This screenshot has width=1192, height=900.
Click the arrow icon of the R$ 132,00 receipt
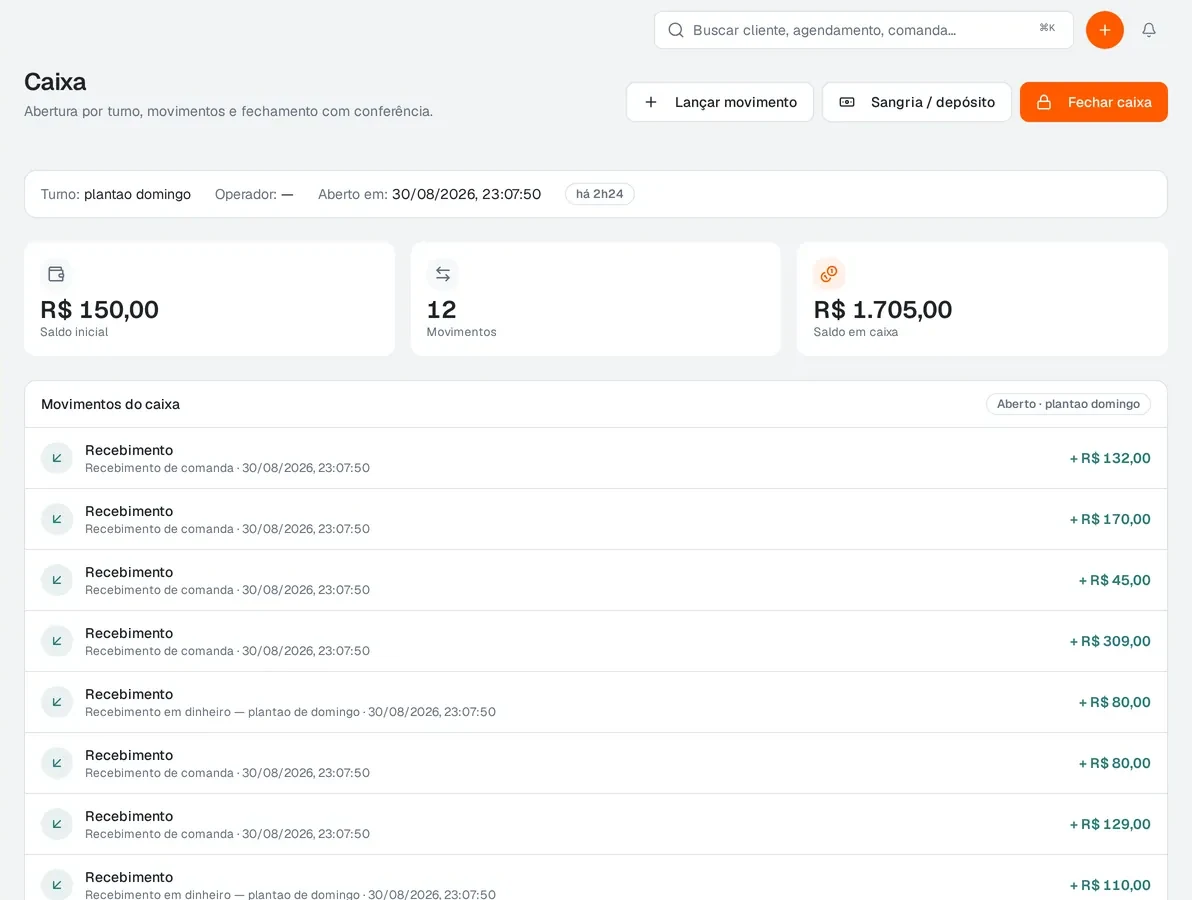pos(56,458)
